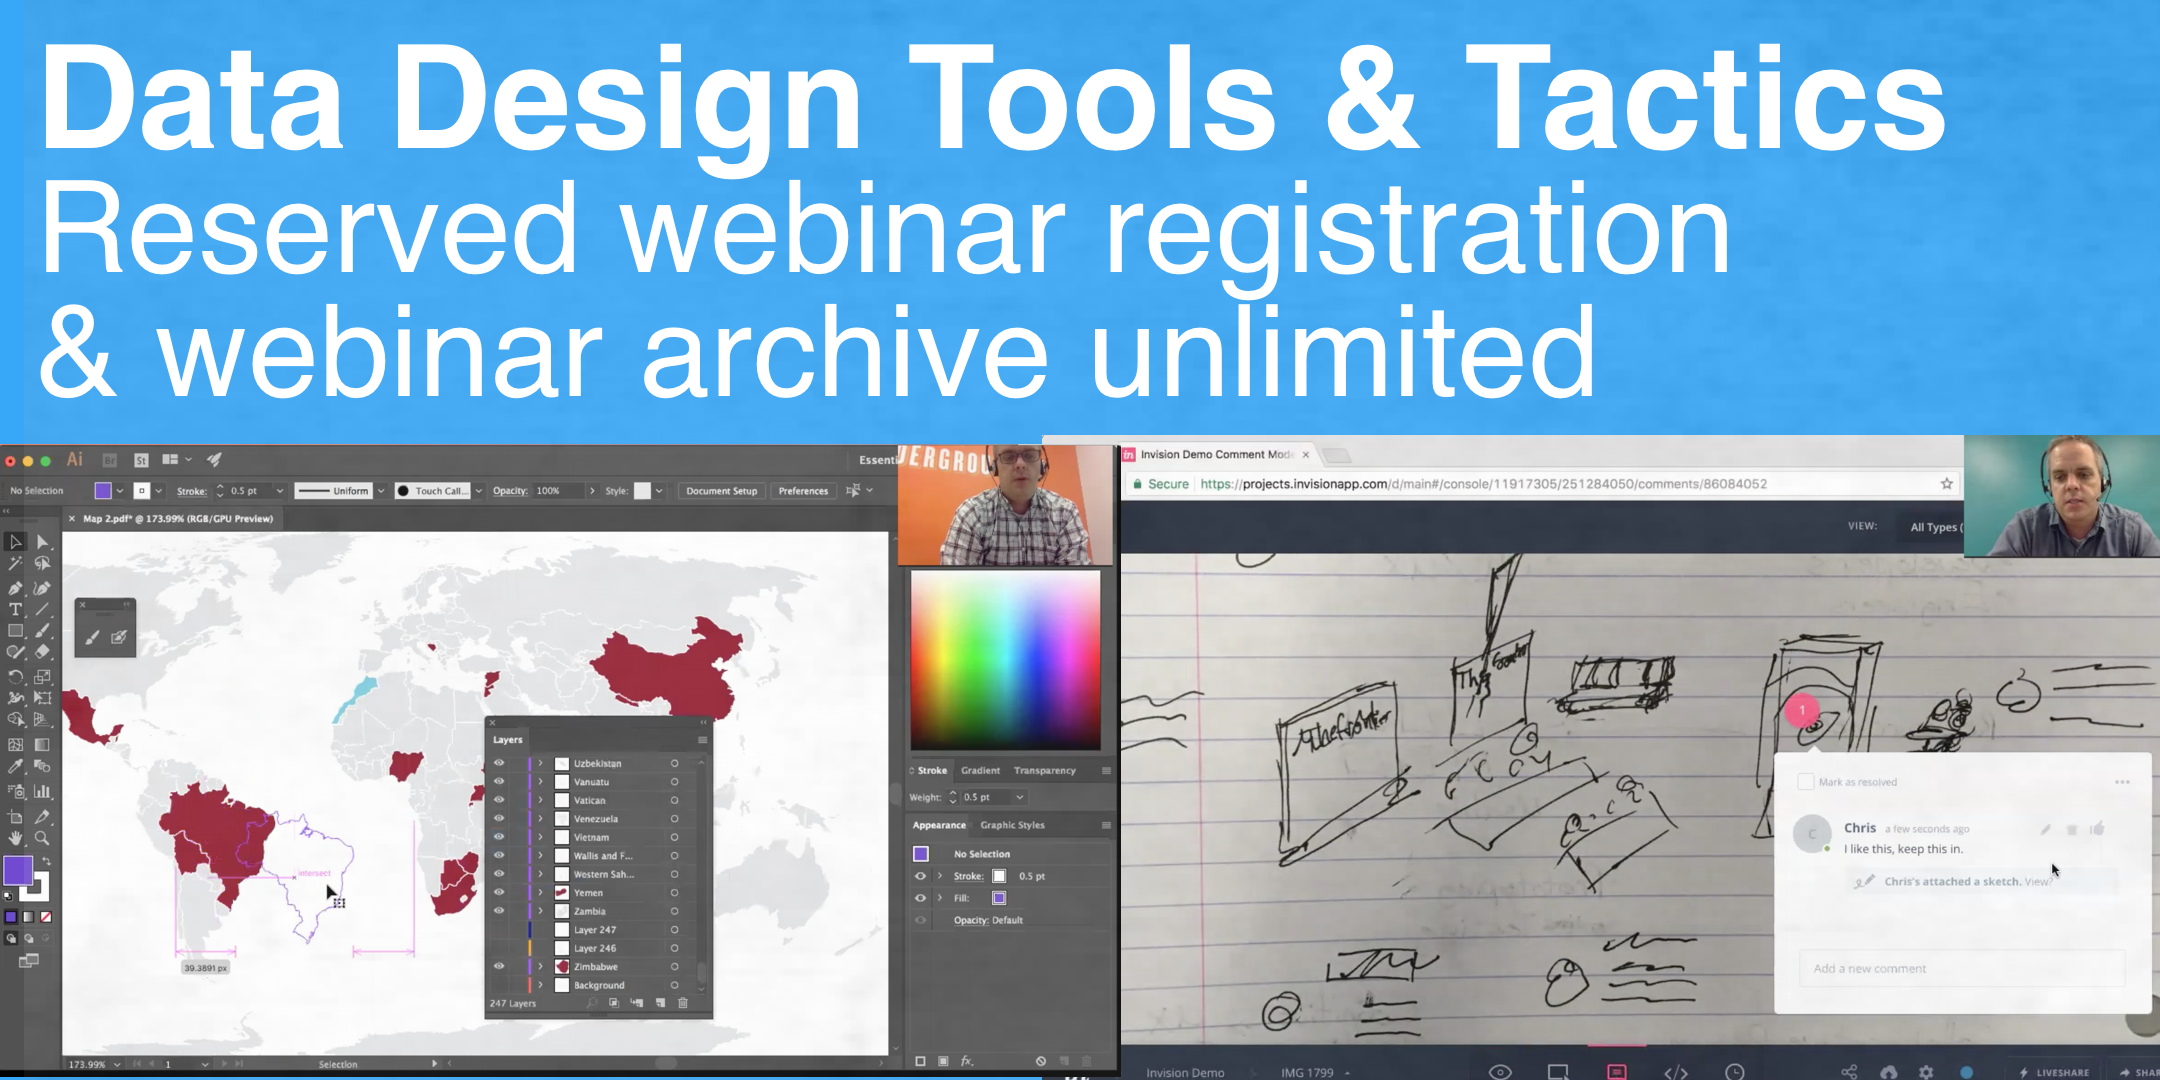The width and height of the screenshot is (2160, 1080).
Task: Open History mode clock icon in InVision
Action: point(1735,1072)
